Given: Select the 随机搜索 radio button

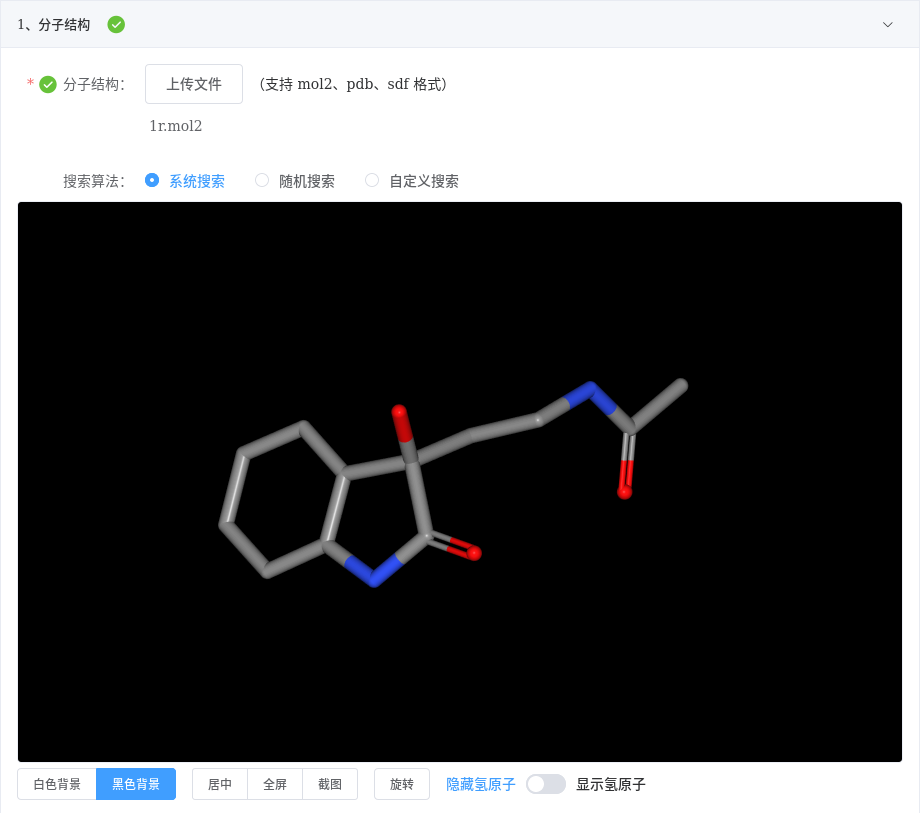Looking at the screenshot, I should click(x=262, y=181).
